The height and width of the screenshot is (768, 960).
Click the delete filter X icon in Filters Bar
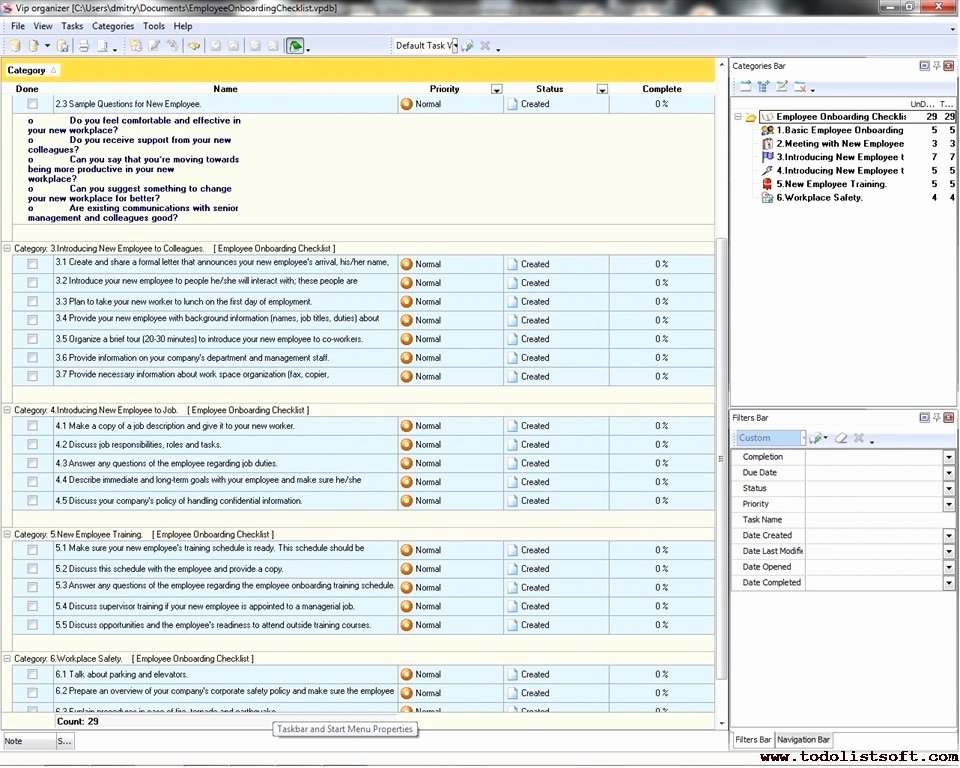point(859,438)
